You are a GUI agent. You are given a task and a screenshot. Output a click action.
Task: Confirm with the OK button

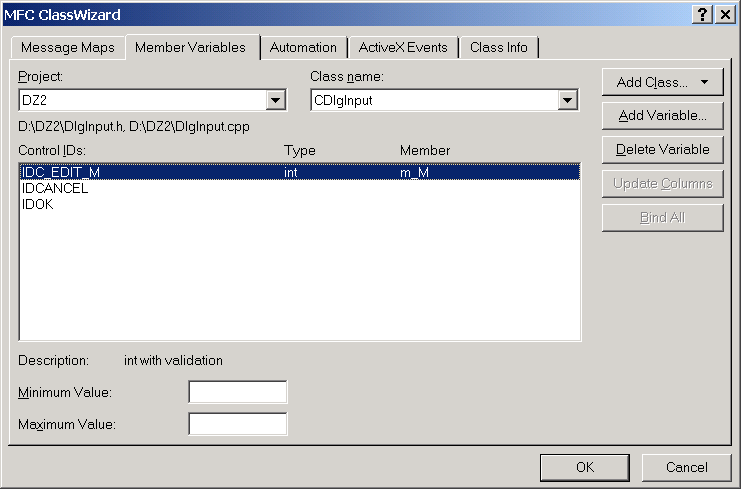click(585, 467)
